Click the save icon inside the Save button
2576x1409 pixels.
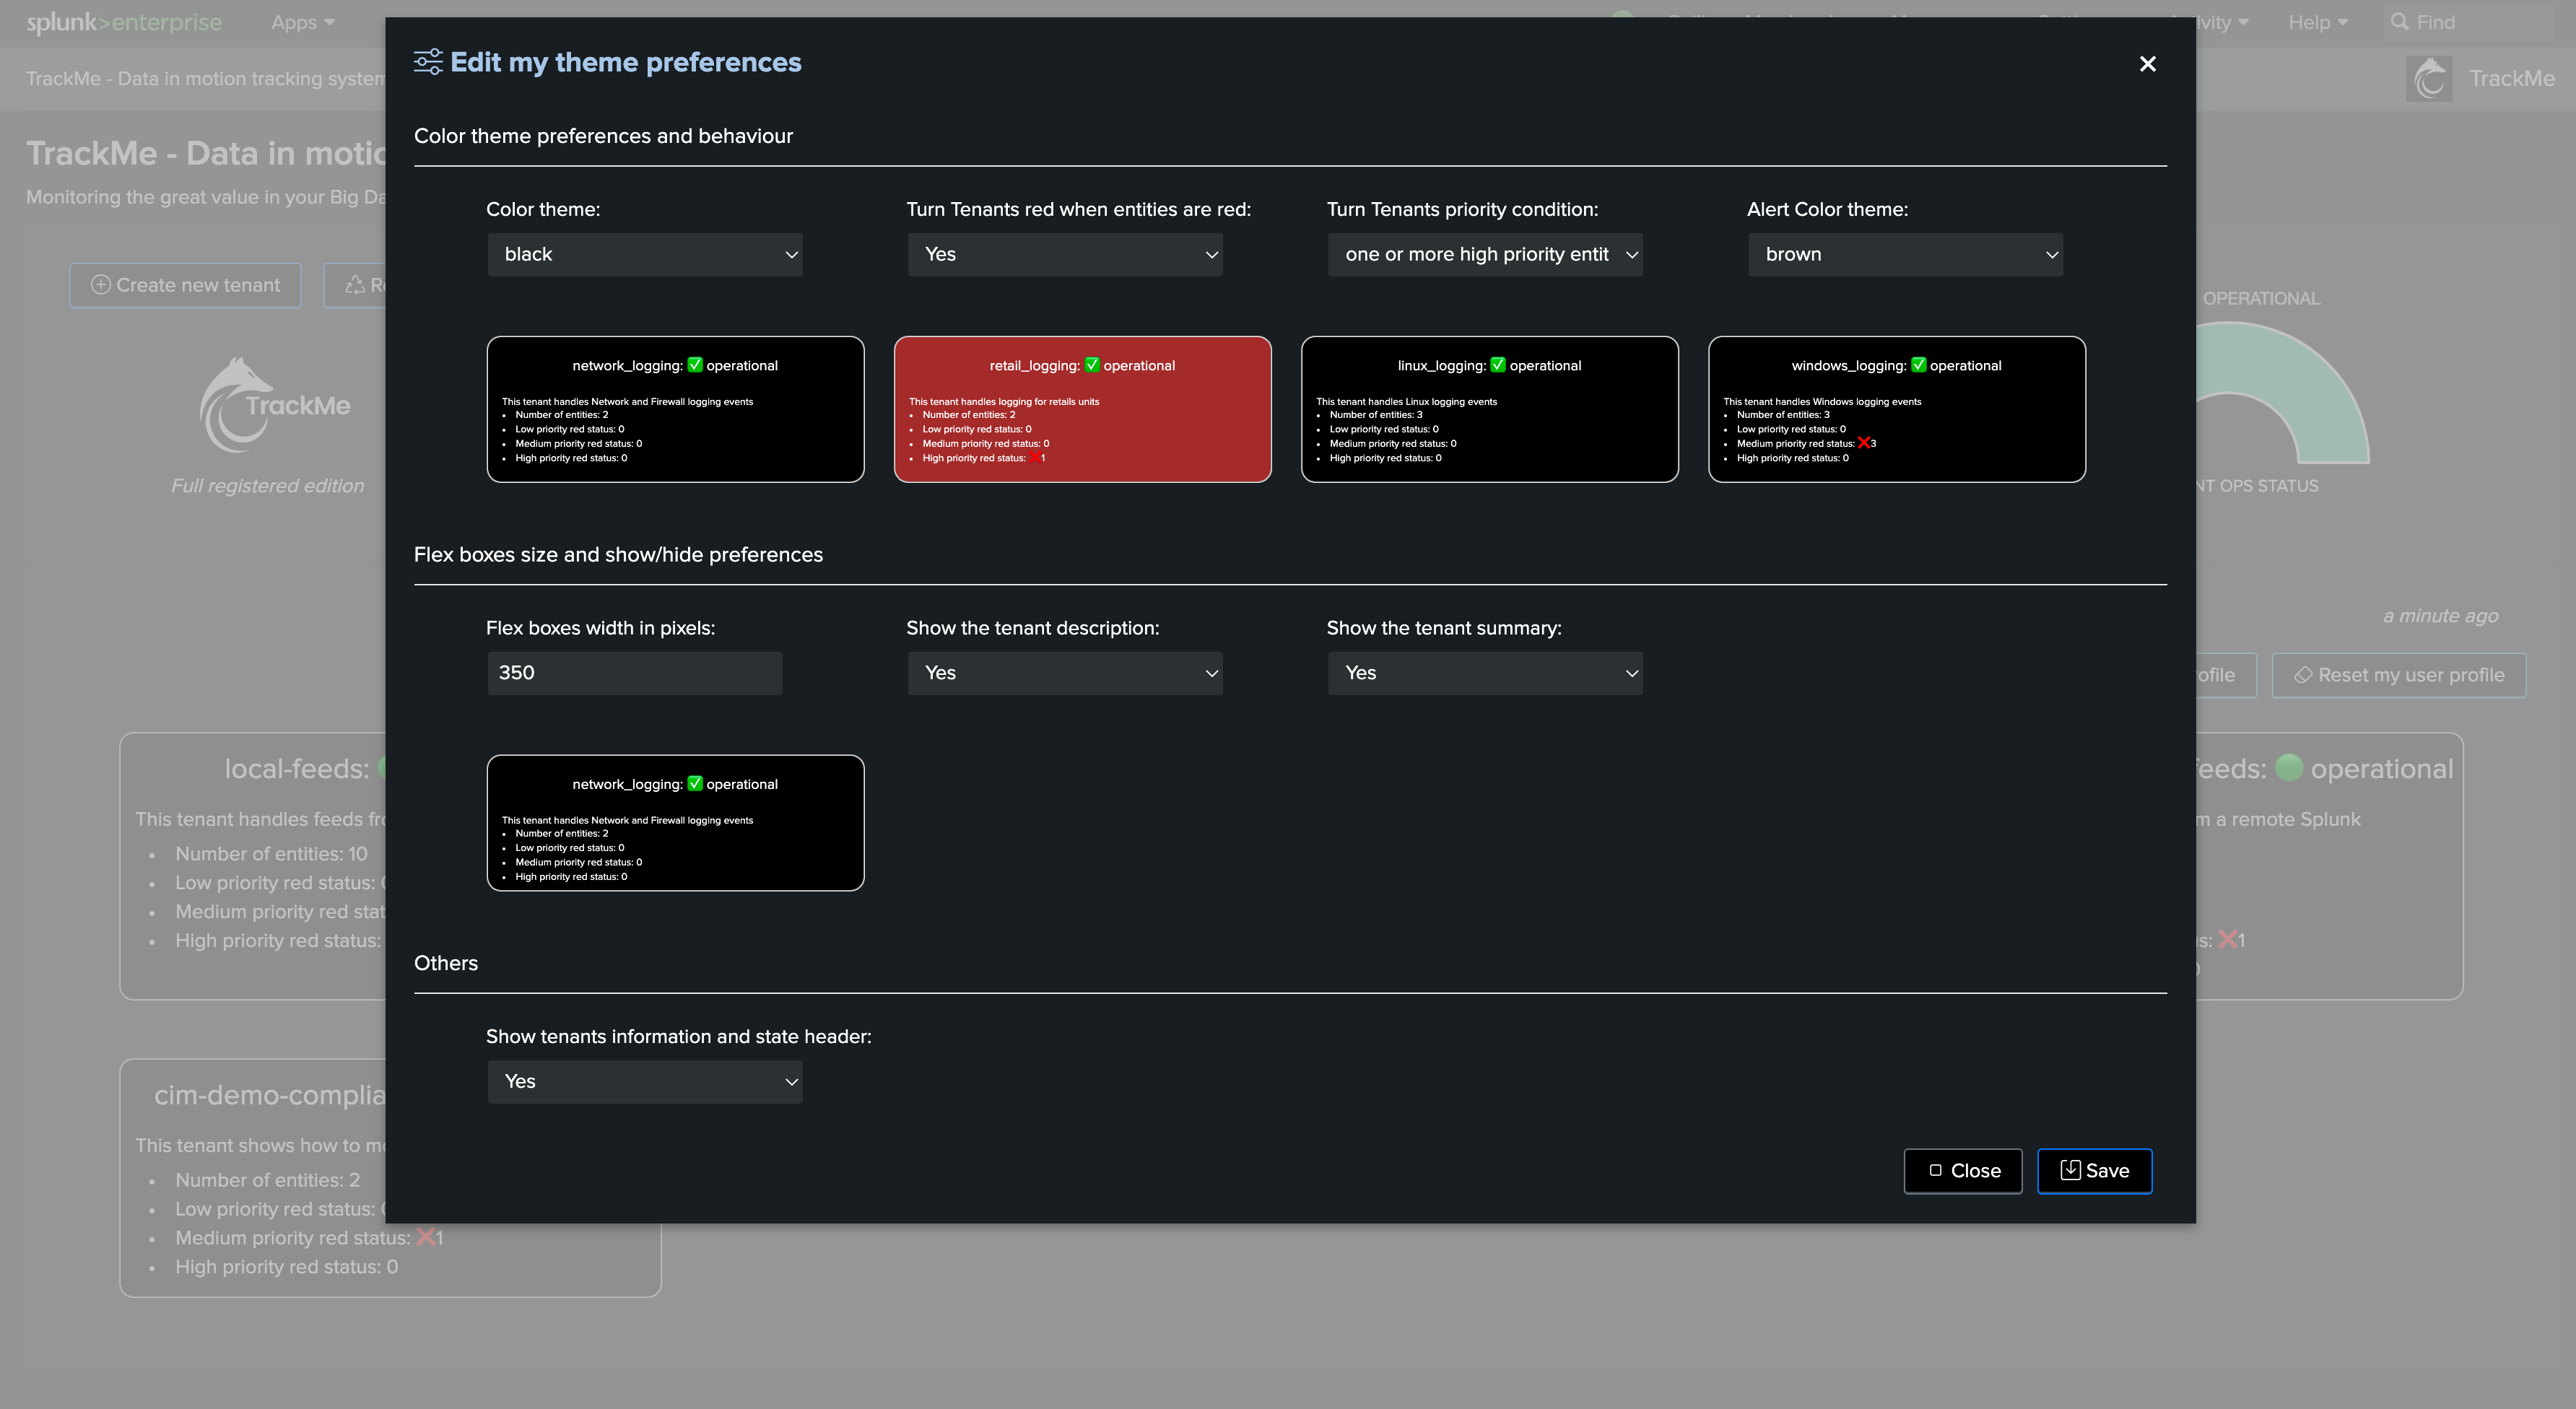coord(2070,1170)
